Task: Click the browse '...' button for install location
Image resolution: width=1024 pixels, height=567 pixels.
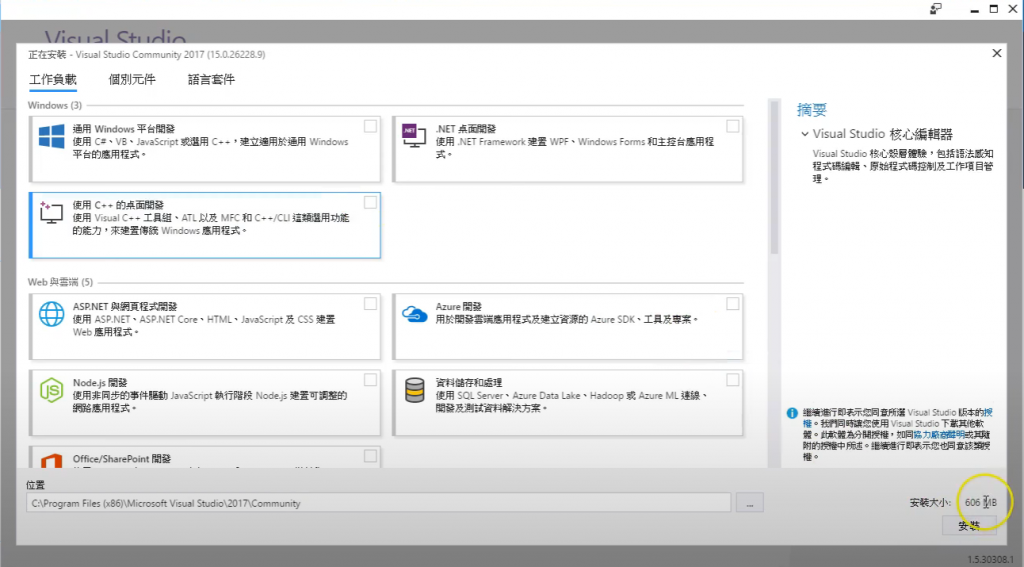Action: [x=750, y=503]
